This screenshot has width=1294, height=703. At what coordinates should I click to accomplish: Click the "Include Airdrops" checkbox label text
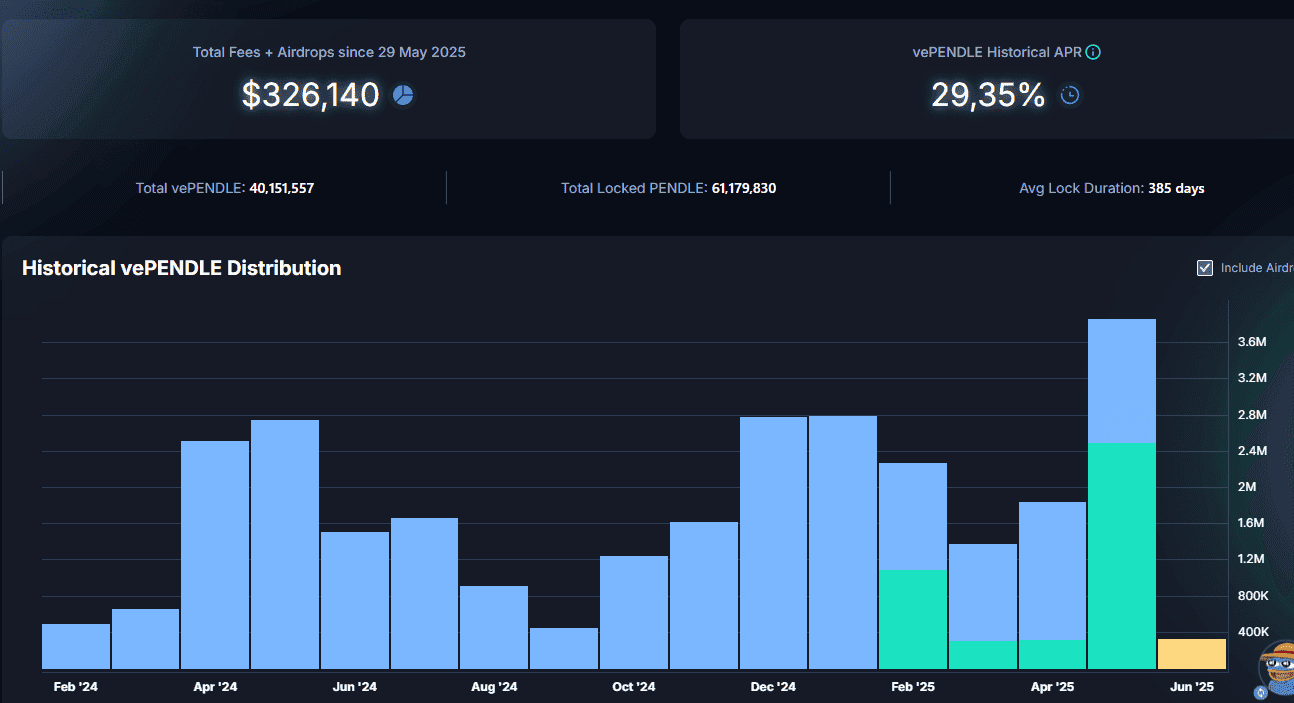coord(1257,268)
